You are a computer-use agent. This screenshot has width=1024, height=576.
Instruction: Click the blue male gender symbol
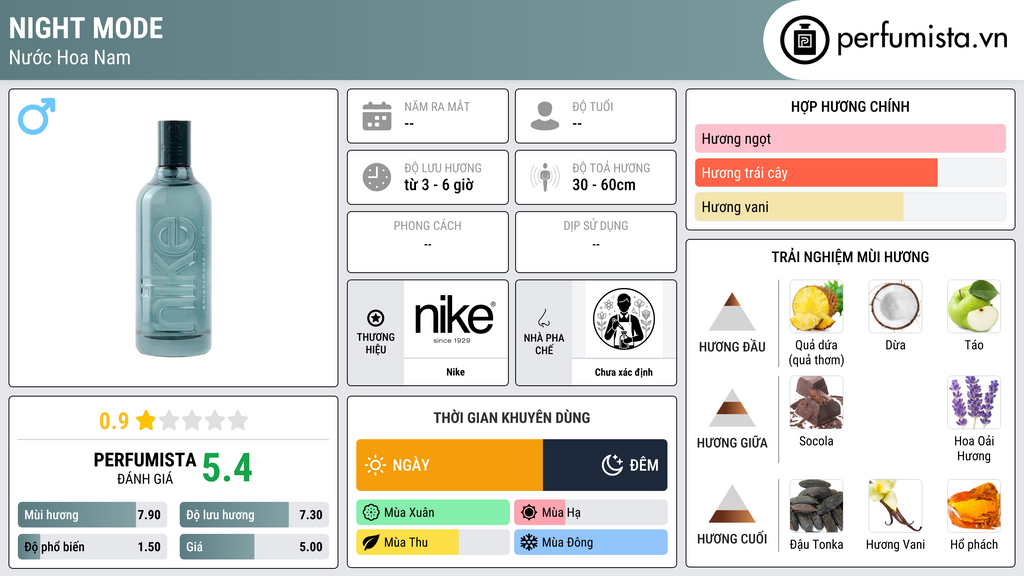coord(37,116)
